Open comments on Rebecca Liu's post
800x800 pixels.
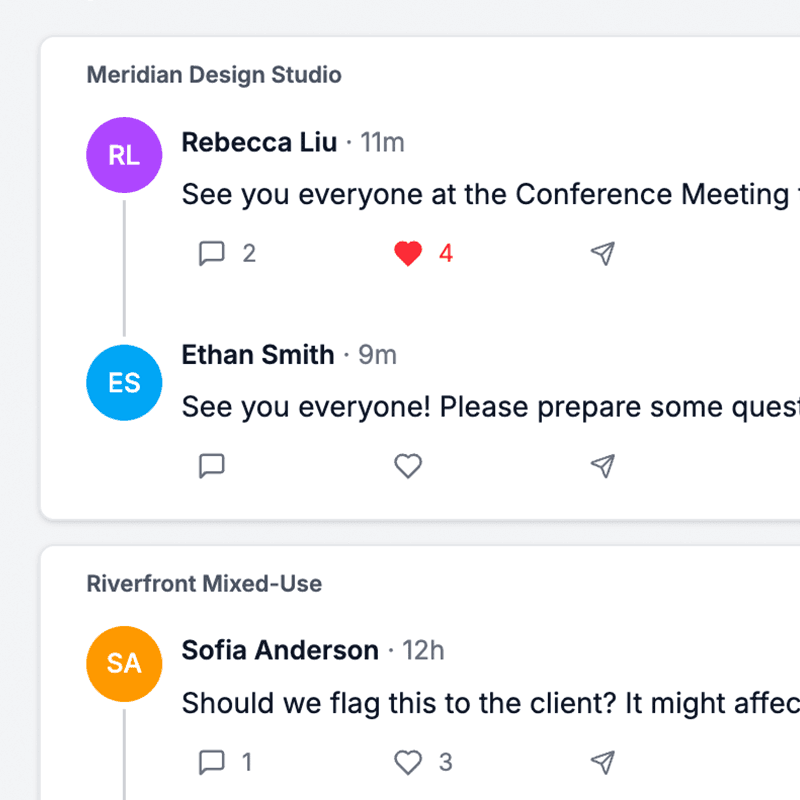[x=212, y=253]
